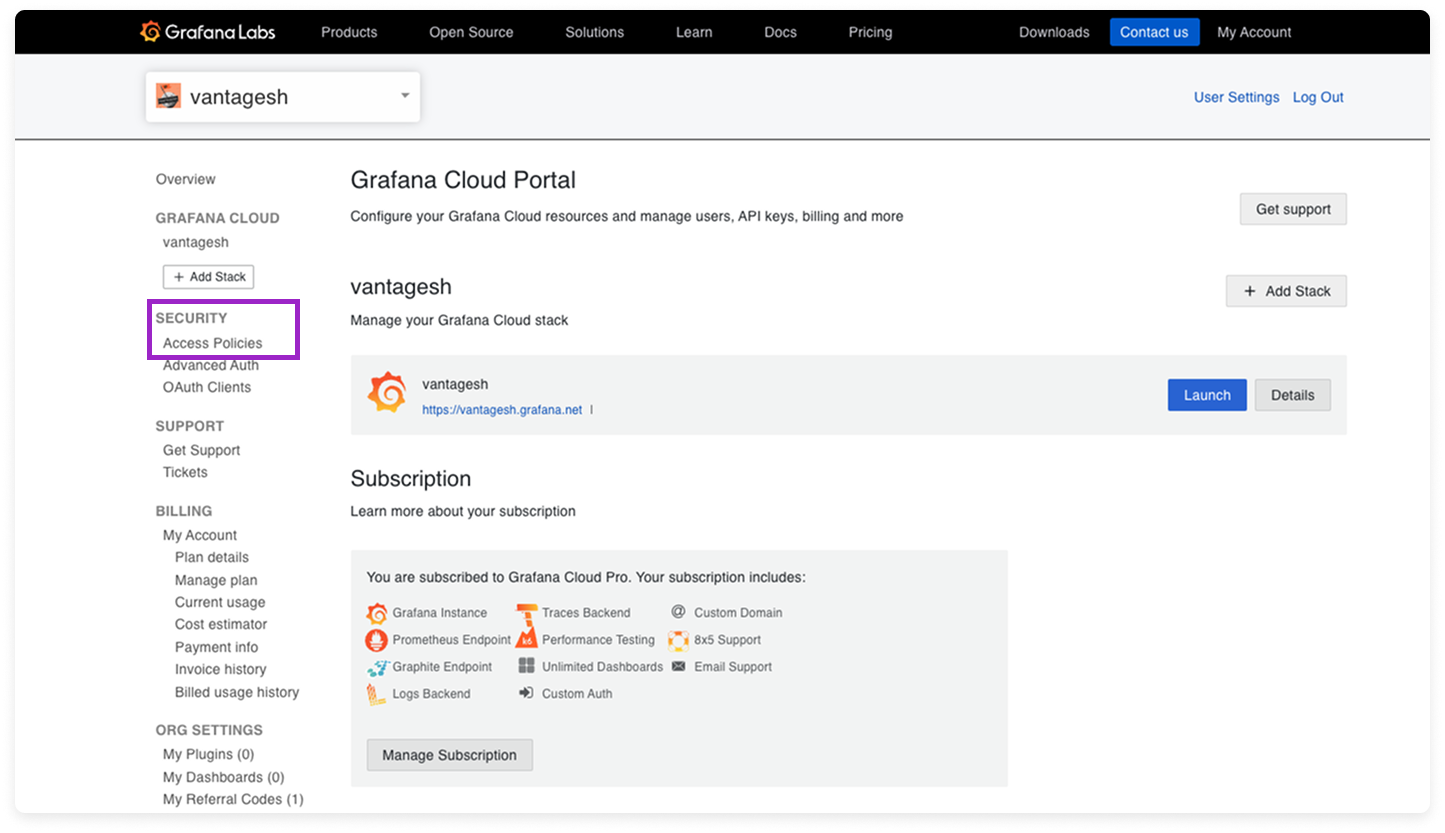This screenshot has height=833, width=1445.
Task: Click the Custom Auth sign-in icon
Action: tap(526, 693)
